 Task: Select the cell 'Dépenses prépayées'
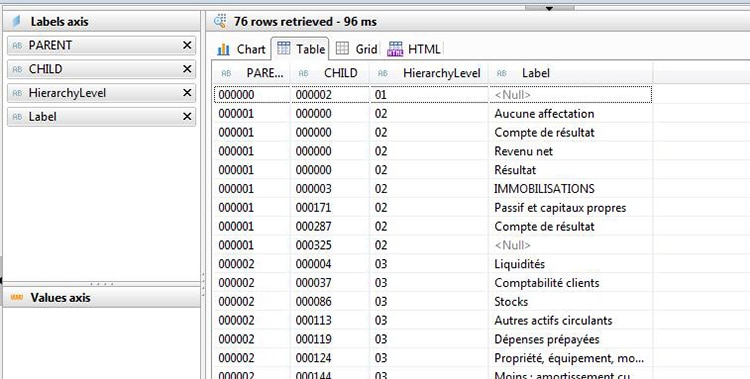tap(570, 339)
